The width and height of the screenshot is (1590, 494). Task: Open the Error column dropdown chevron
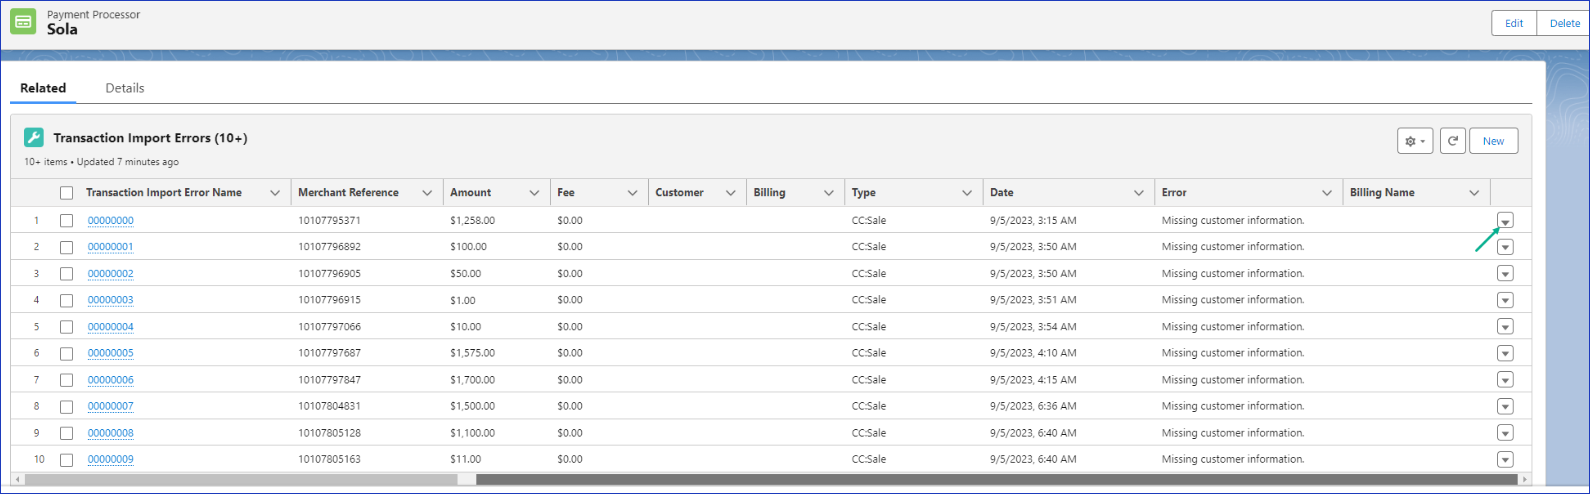click(1326, 193)
